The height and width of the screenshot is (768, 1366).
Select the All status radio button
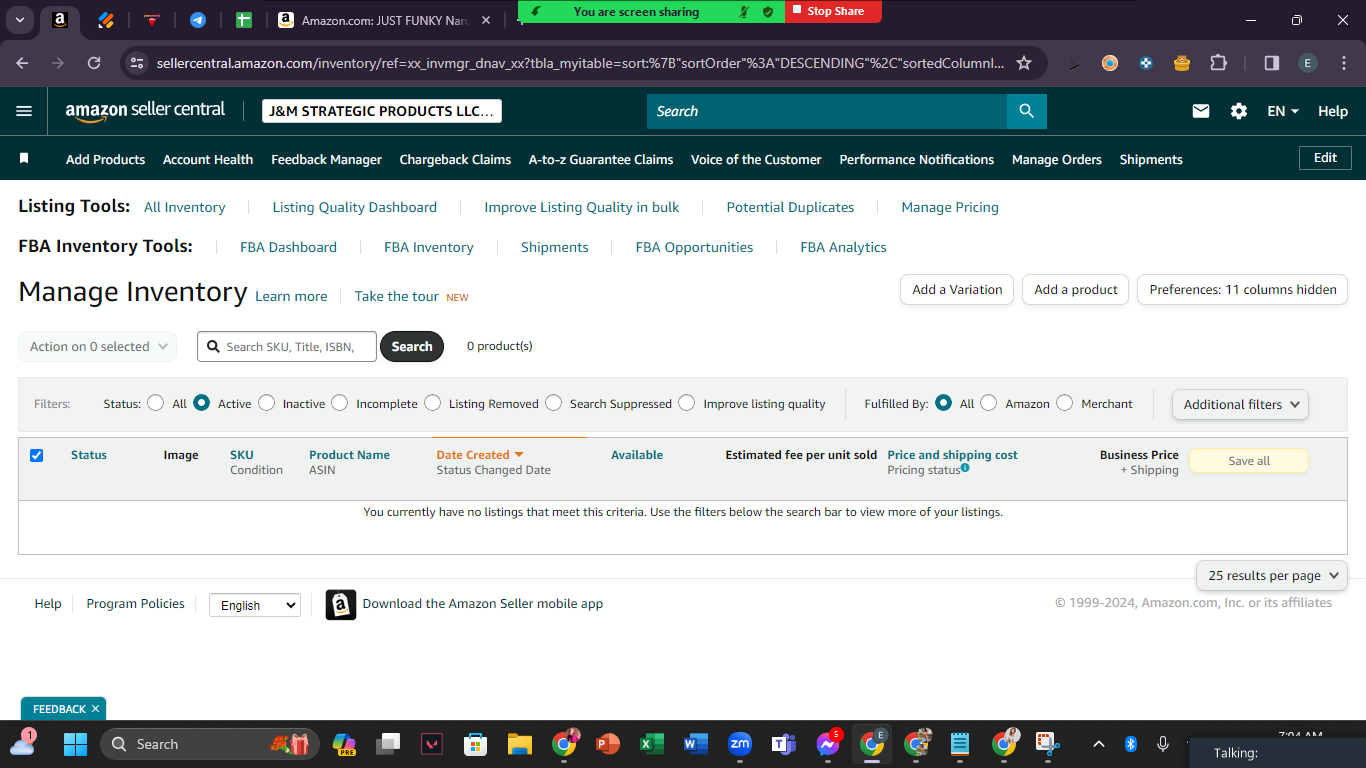tap(155, 403)
